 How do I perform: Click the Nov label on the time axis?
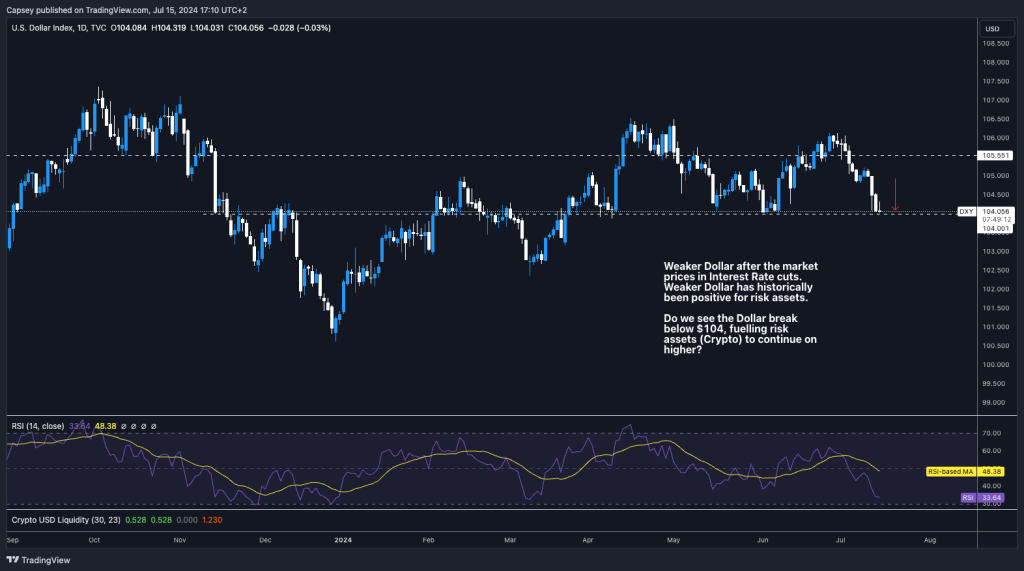coord(180,540)
